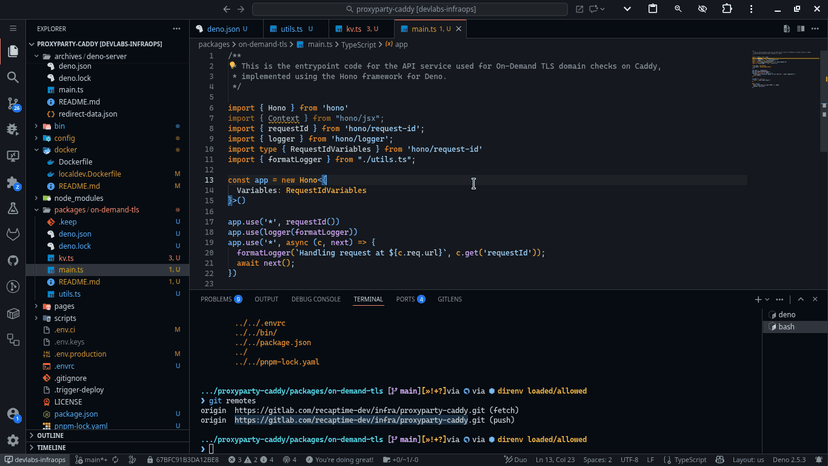Switch to the PROBLEMS panel tab
The height and width of the screenshot is (466, 828).
[216, 299]
